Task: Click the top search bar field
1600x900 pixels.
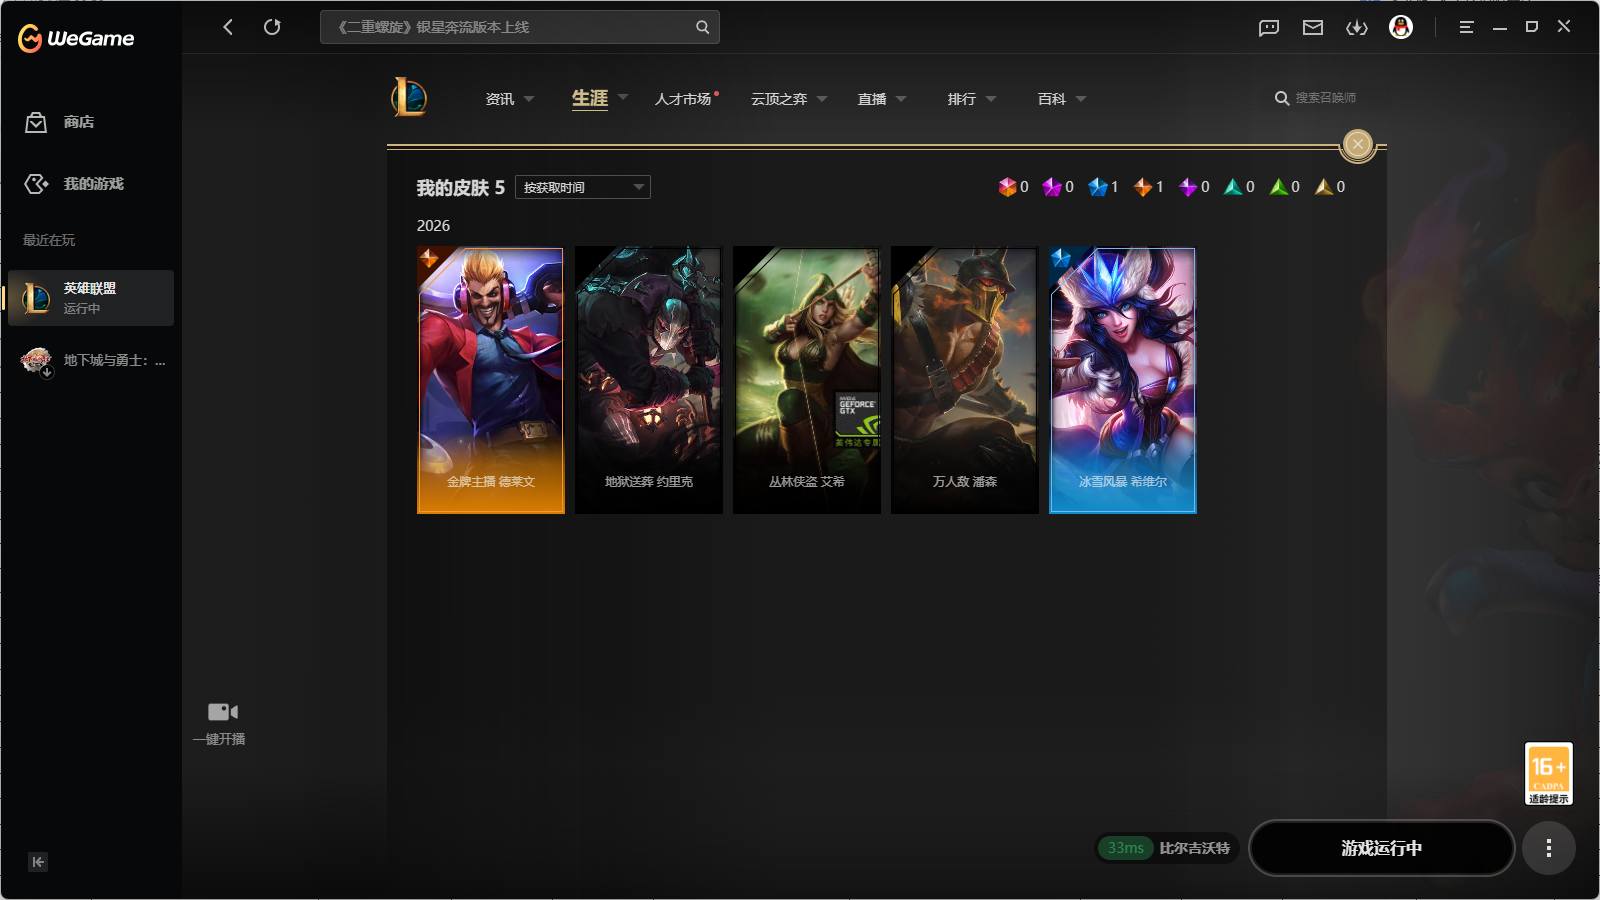Action: tap(520, 27)
